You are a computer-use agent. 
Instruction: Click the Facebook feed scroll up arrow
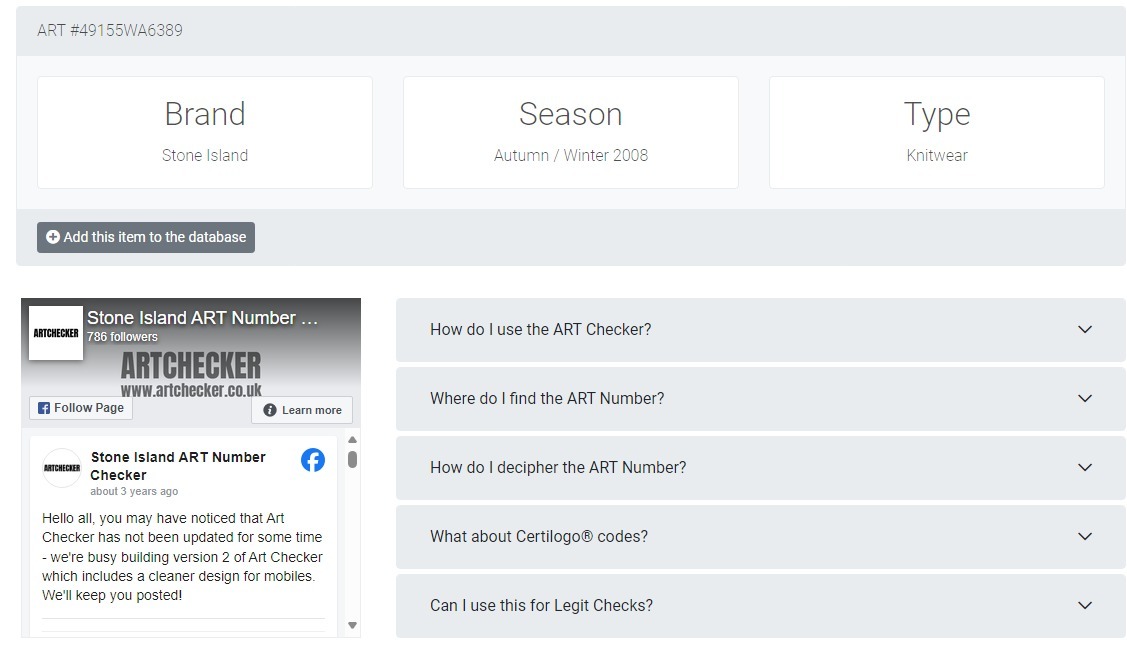point(352,440)
